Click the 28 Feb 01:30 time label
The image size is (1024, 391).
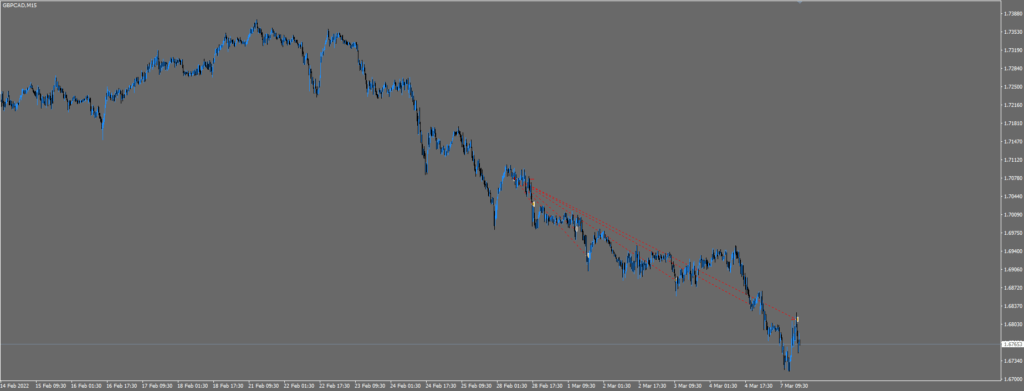coord(511,385)
